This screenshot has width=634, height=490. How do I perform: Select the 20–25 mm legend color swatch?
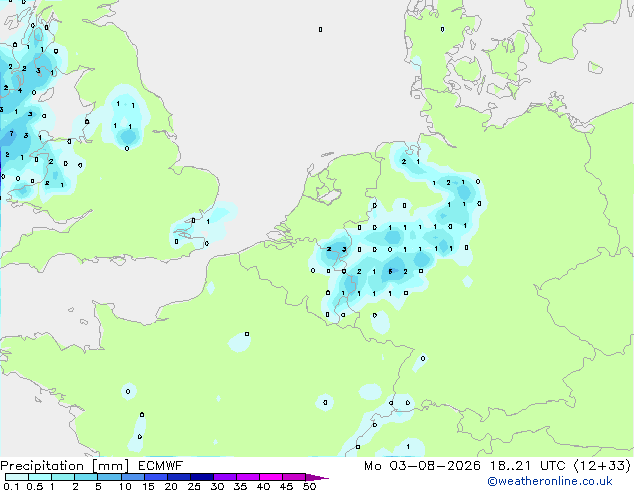click(x=178, y=477)
